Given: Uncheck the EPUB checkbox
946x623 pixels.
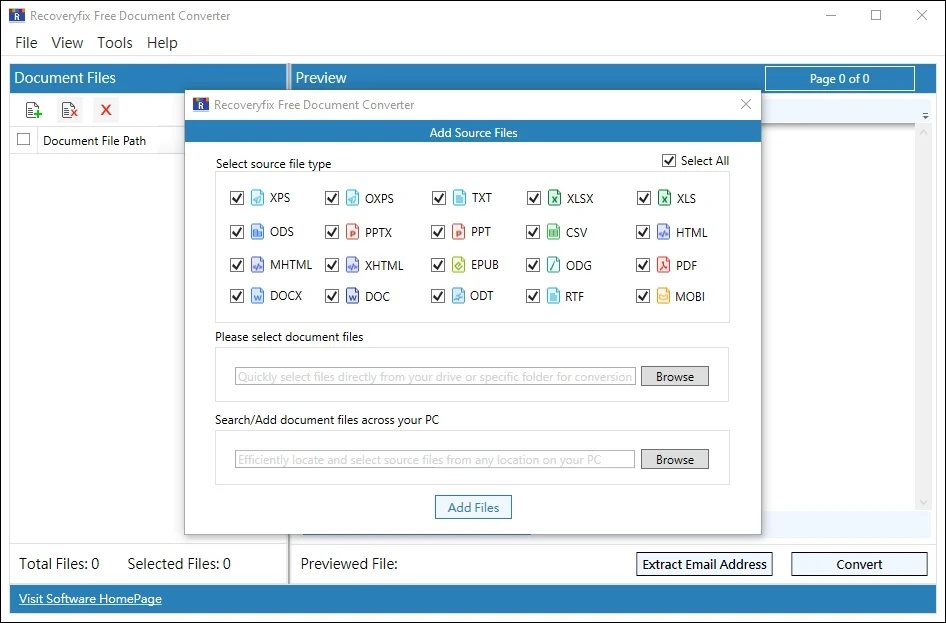Looking at the screenshot, I should tap(438, 265).
